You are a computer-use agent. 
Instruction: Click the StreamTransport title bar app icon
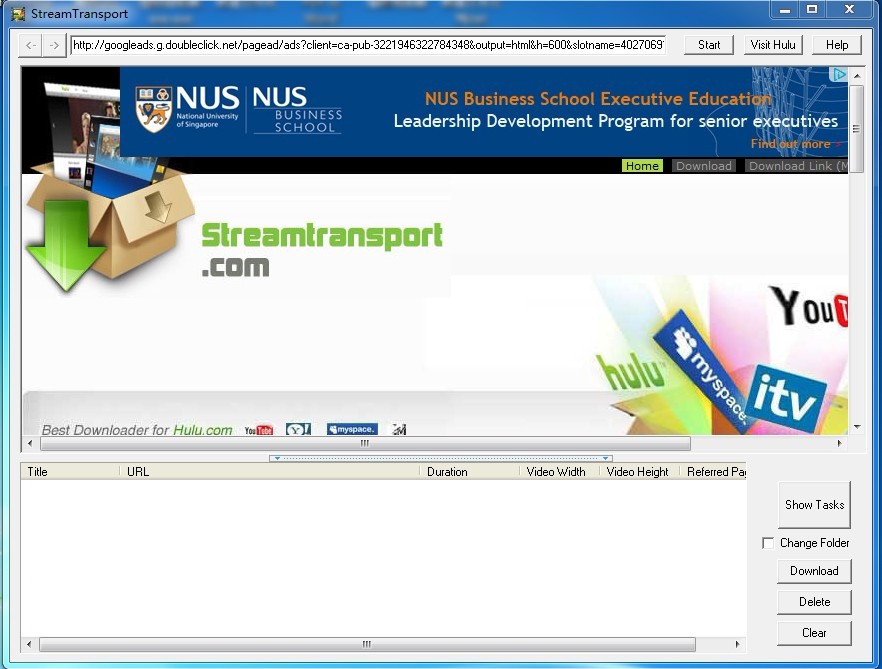click(17, 14)
